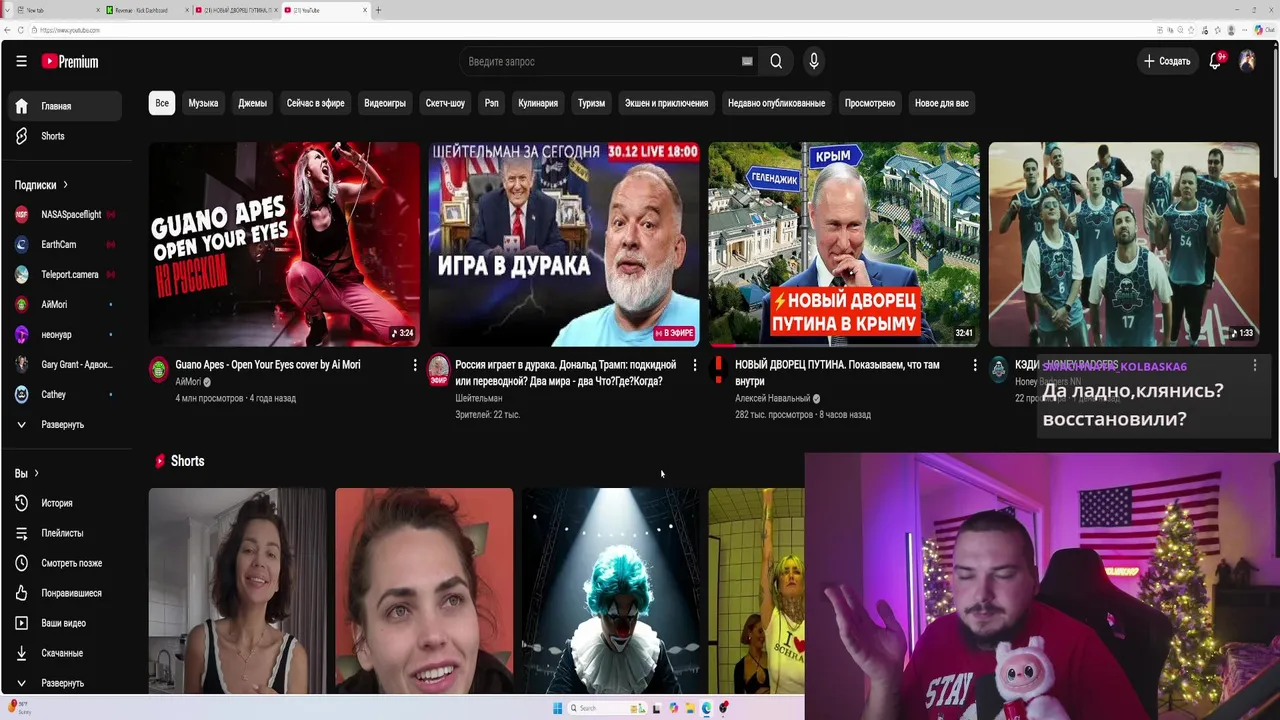Switch to Revenue - Kick Dashboard tab
This screenshot has height=720, width=1280.
click(x=148, y=10)
